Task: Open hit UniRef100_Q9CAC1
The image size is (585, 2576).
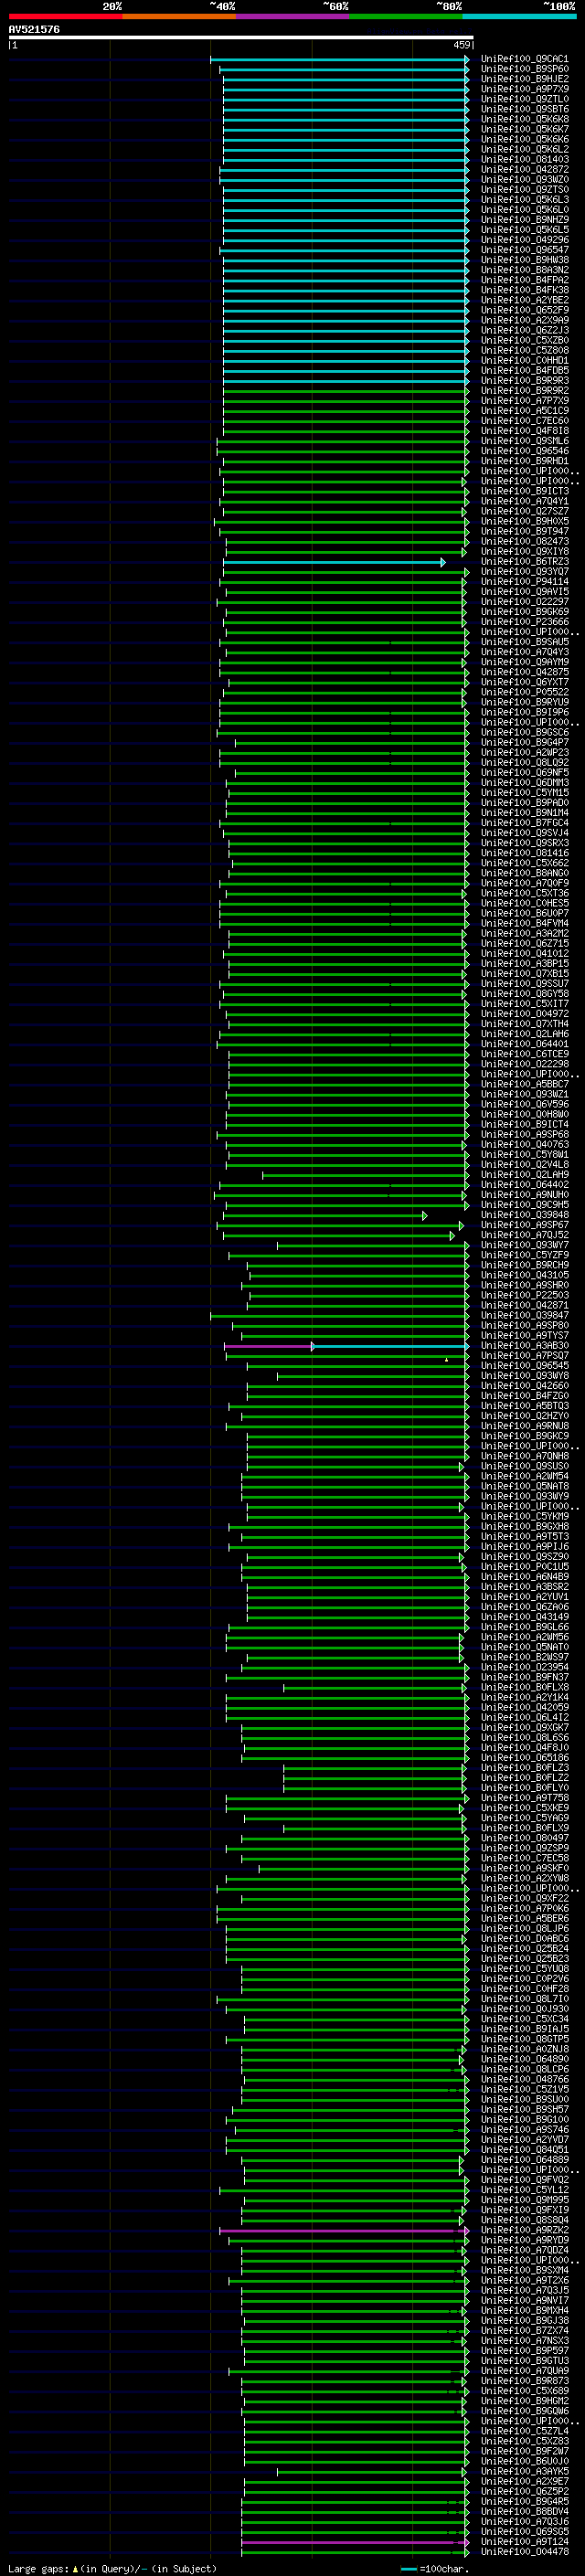Action: coord(524,59)
